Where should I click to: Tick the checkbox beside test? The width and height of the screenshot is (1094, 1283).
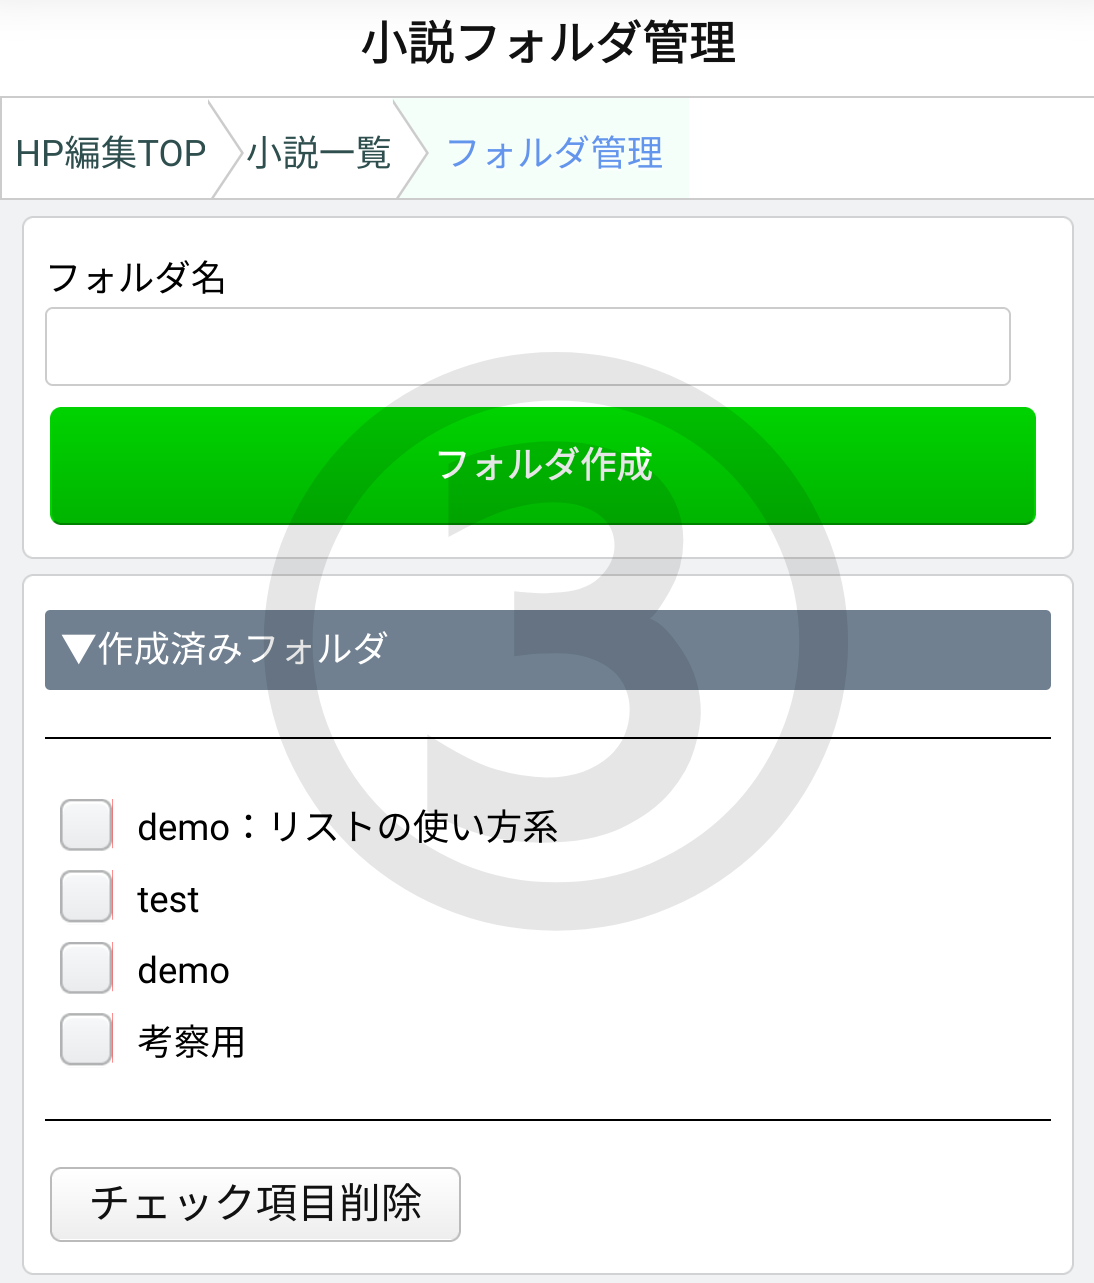pos(86,896)
